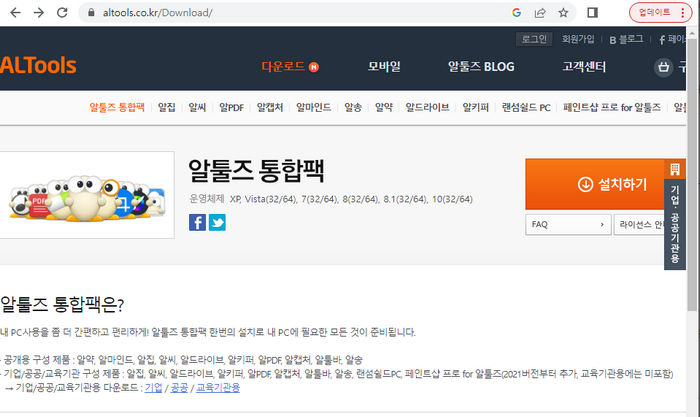
Task: Select the 랜섬쉴드 PC tab
Action: 526,107
